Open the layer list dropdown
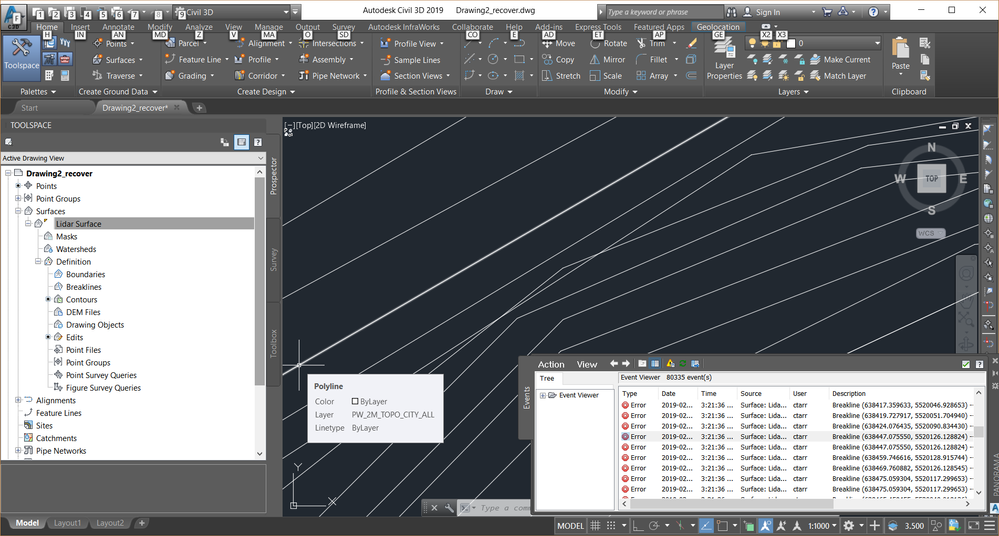The height and width of the screenshot is (536, 999). pyautogui.click(x=877, y=43)
